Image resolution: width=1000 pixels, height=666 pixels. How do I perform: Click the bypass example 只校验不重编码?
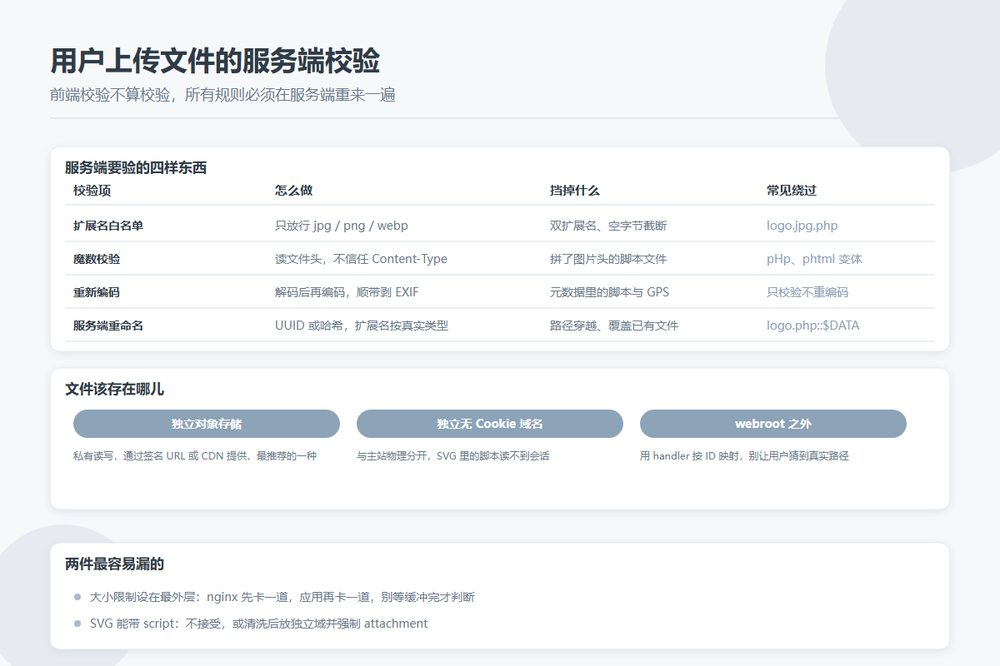pyautogui.click(x=807, y=292)
